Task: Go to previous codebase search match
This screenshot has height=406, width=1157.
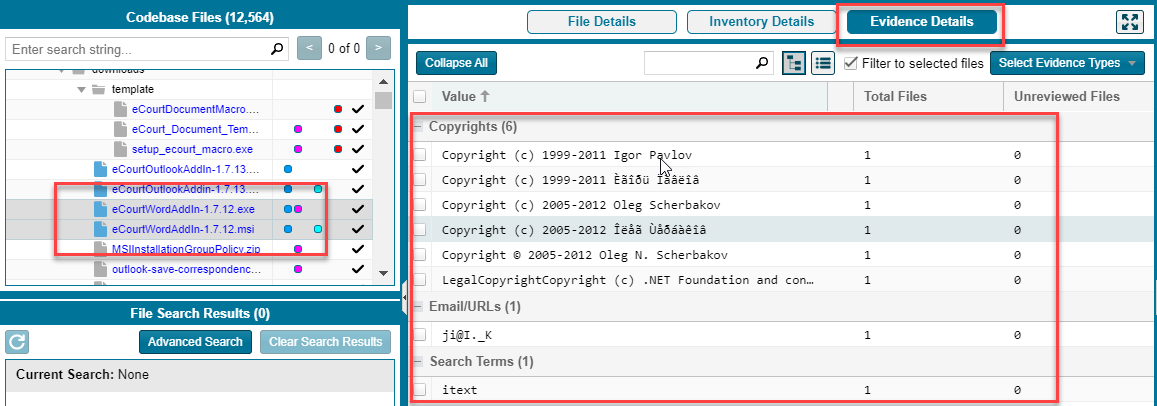Action: 310,48
